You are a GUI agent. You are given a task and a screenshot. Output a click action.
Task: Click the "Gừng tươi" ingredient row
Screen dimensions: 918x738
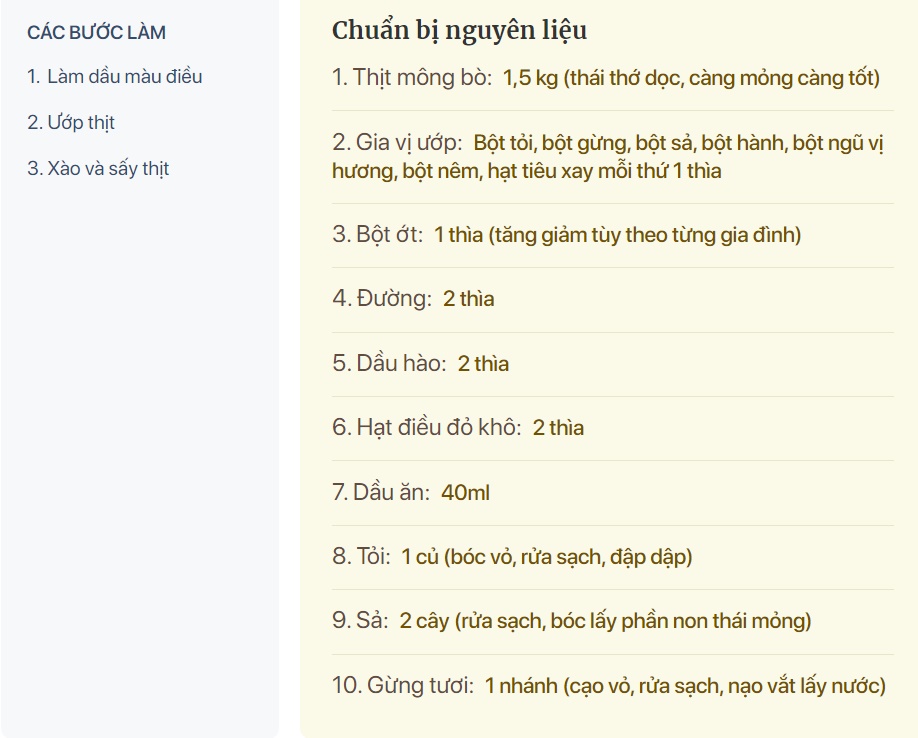coord(608,686)
